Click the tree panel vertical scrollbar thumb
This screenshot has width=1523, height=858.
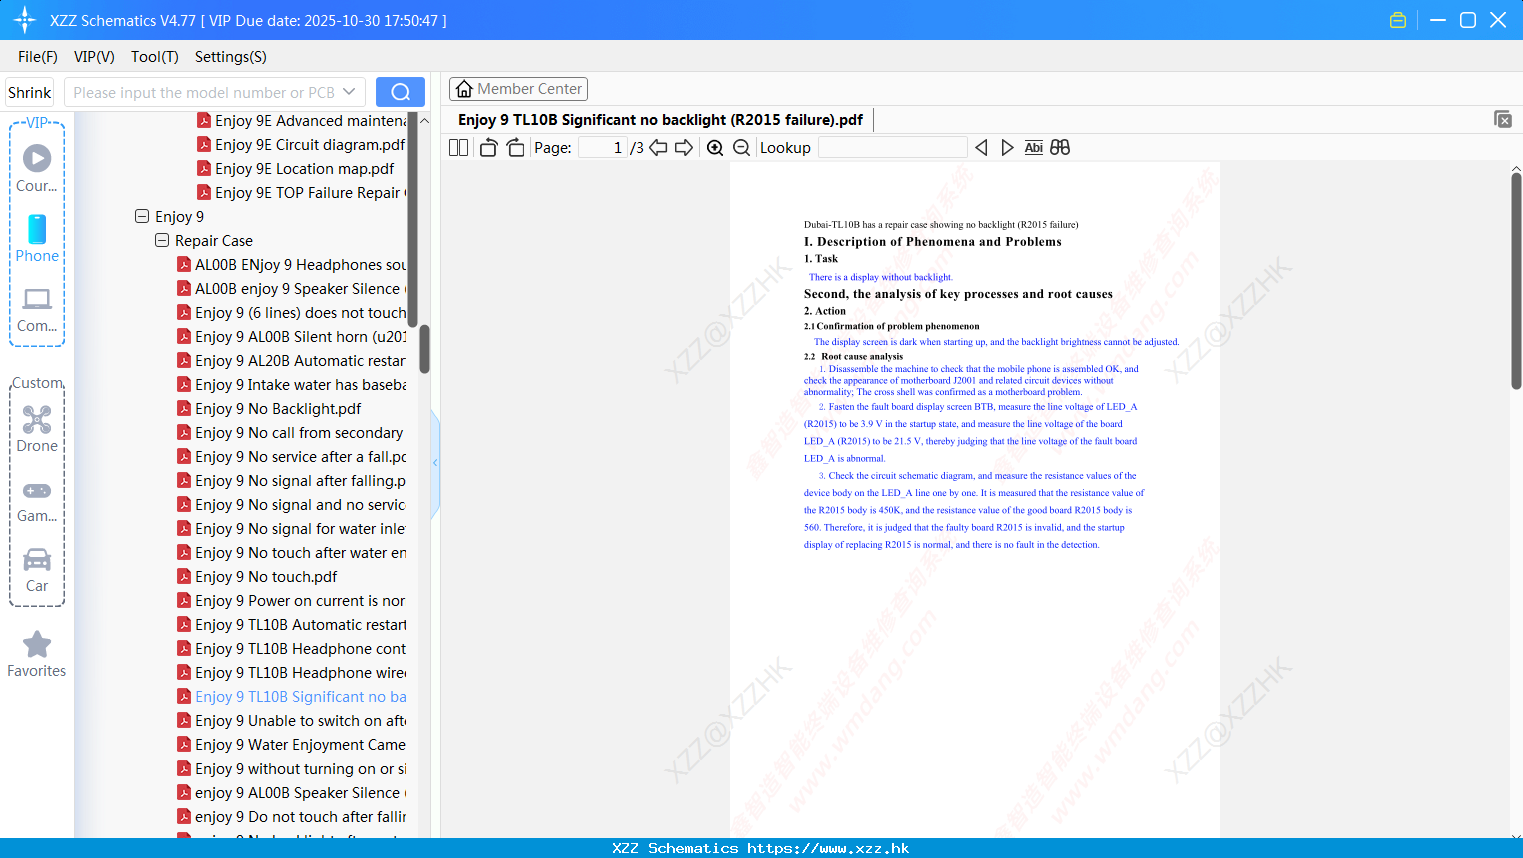click(x=424, y=348)
